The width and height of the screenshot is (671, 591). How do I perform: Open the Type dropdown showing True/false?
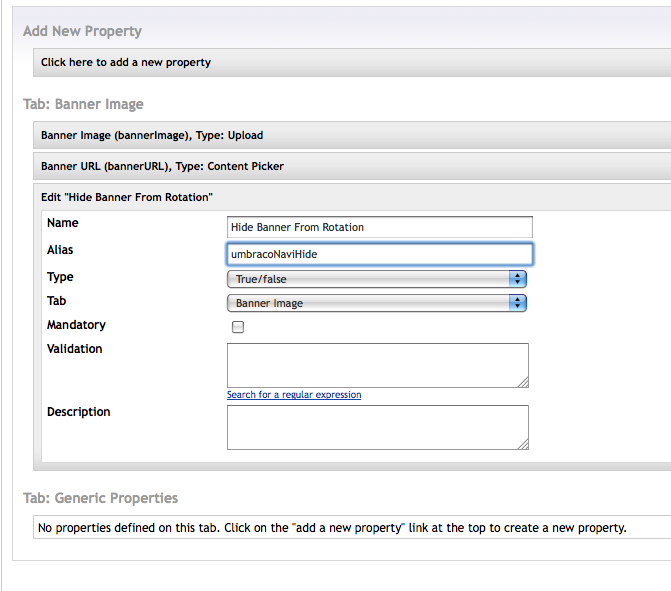(x=377, y=279)
